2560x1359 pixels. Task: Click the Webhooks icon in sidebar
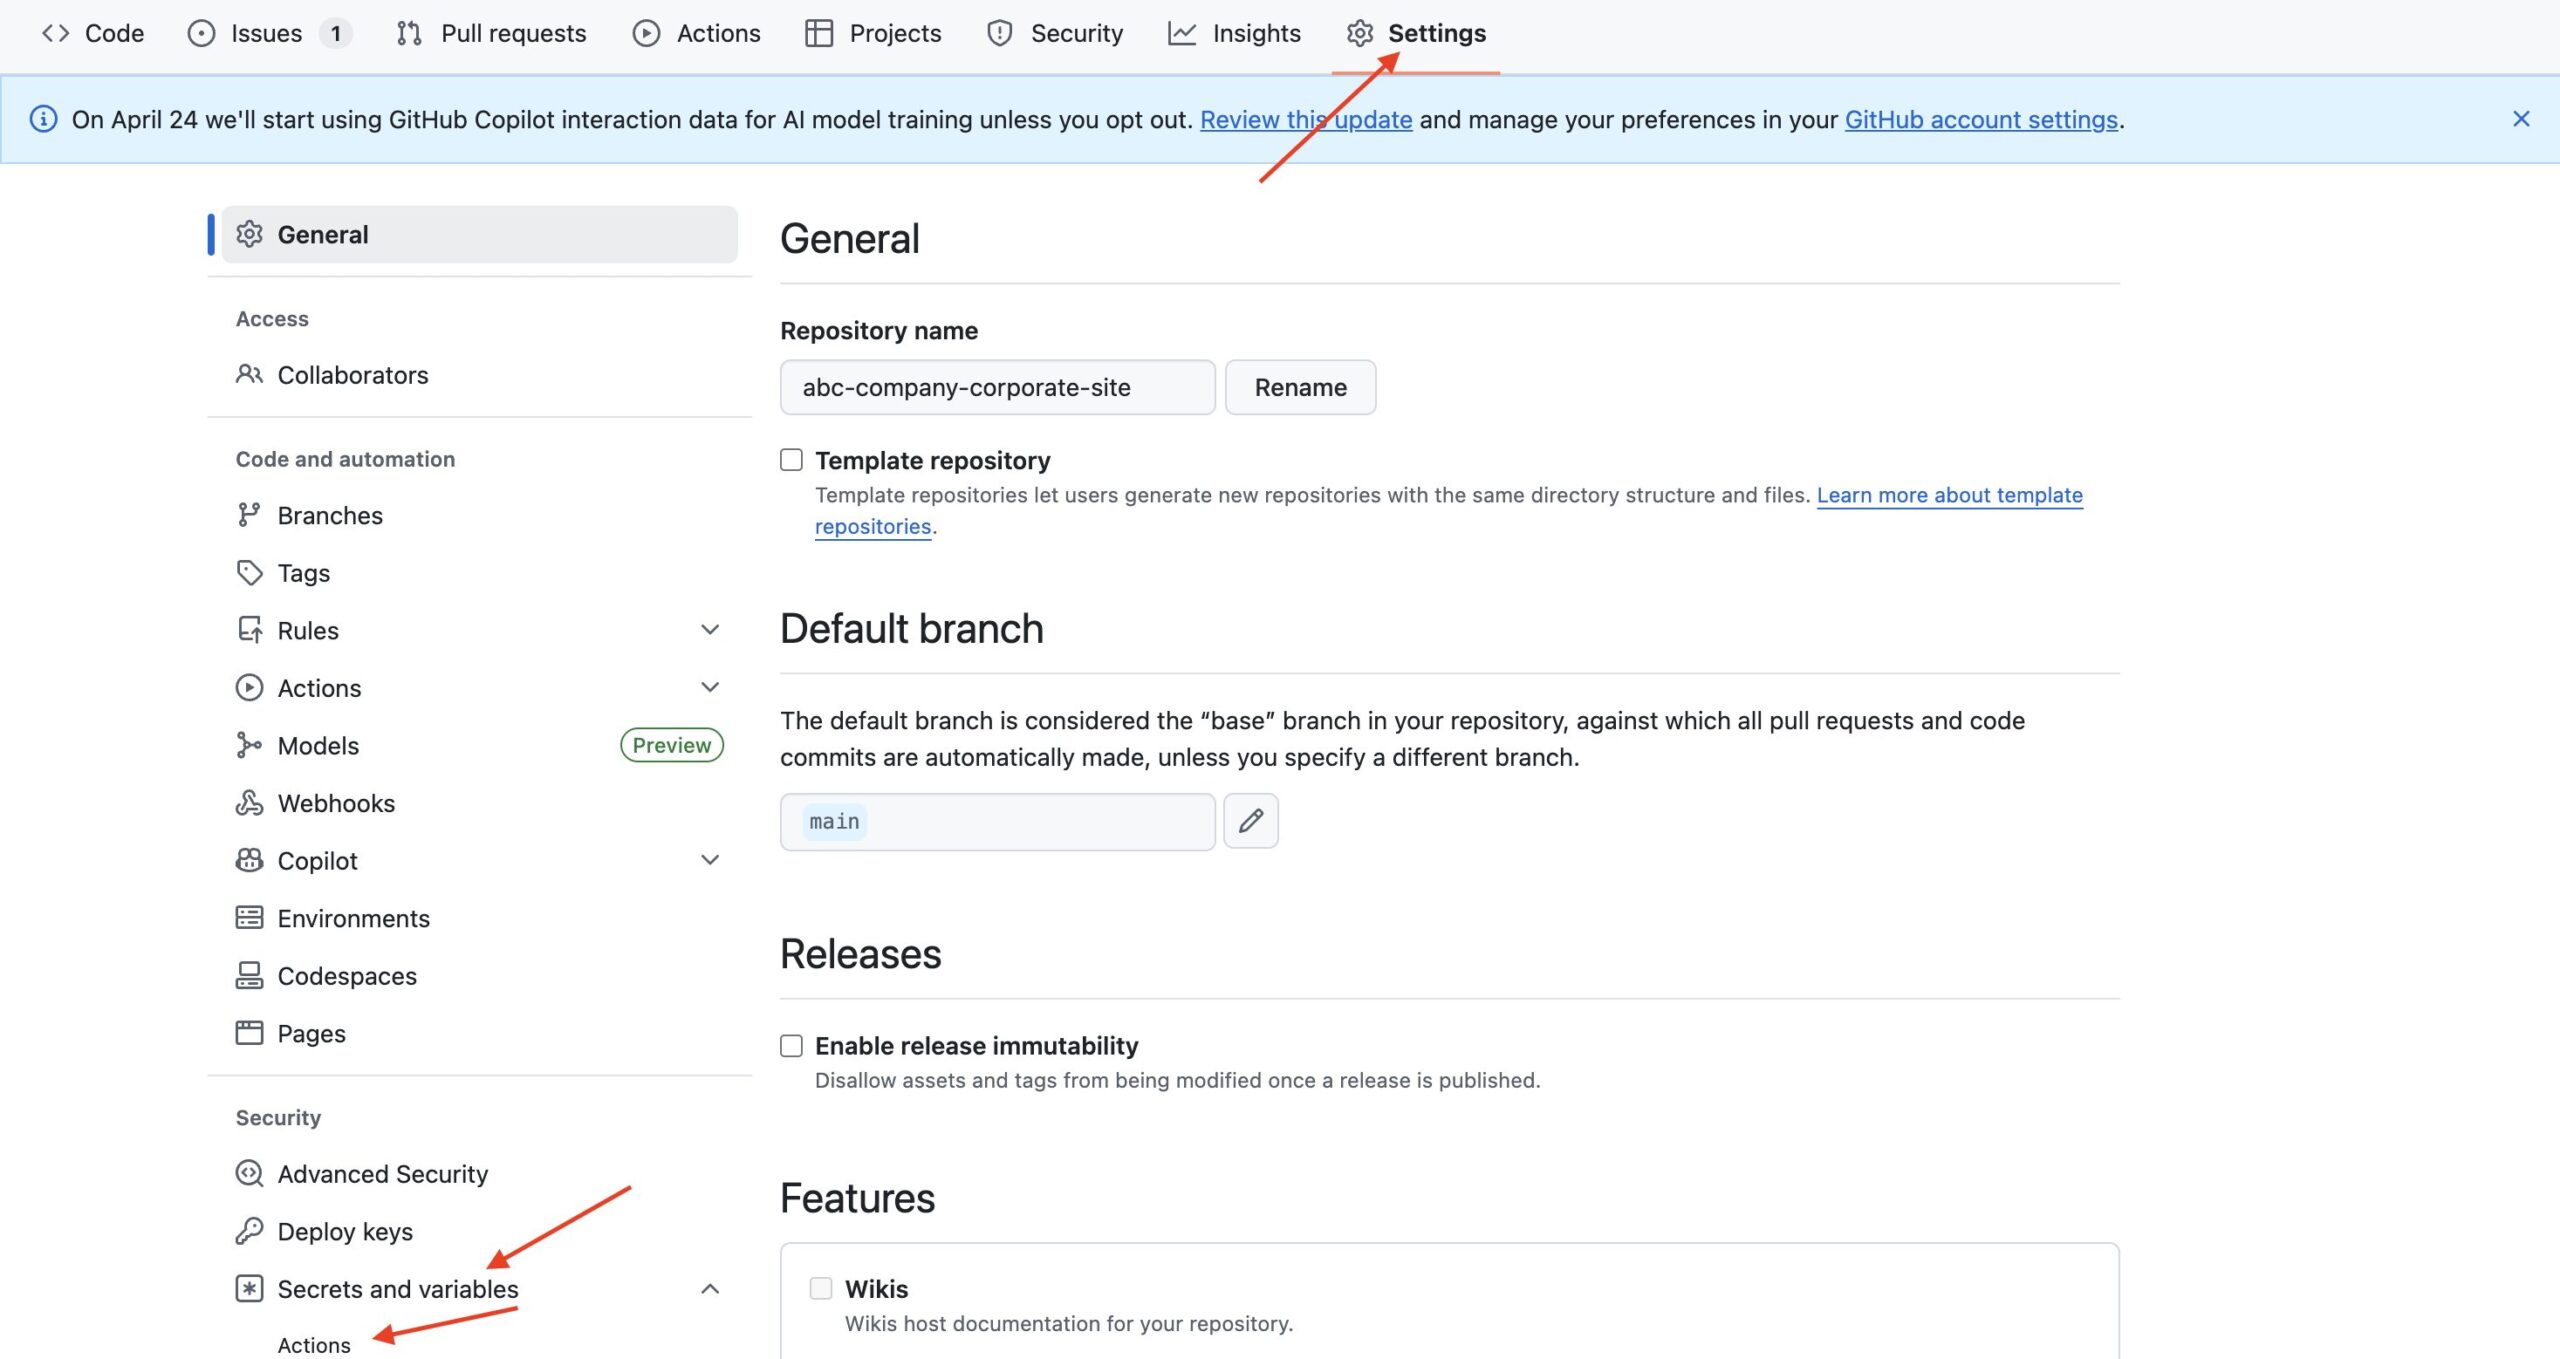click(x=249, y=803)
